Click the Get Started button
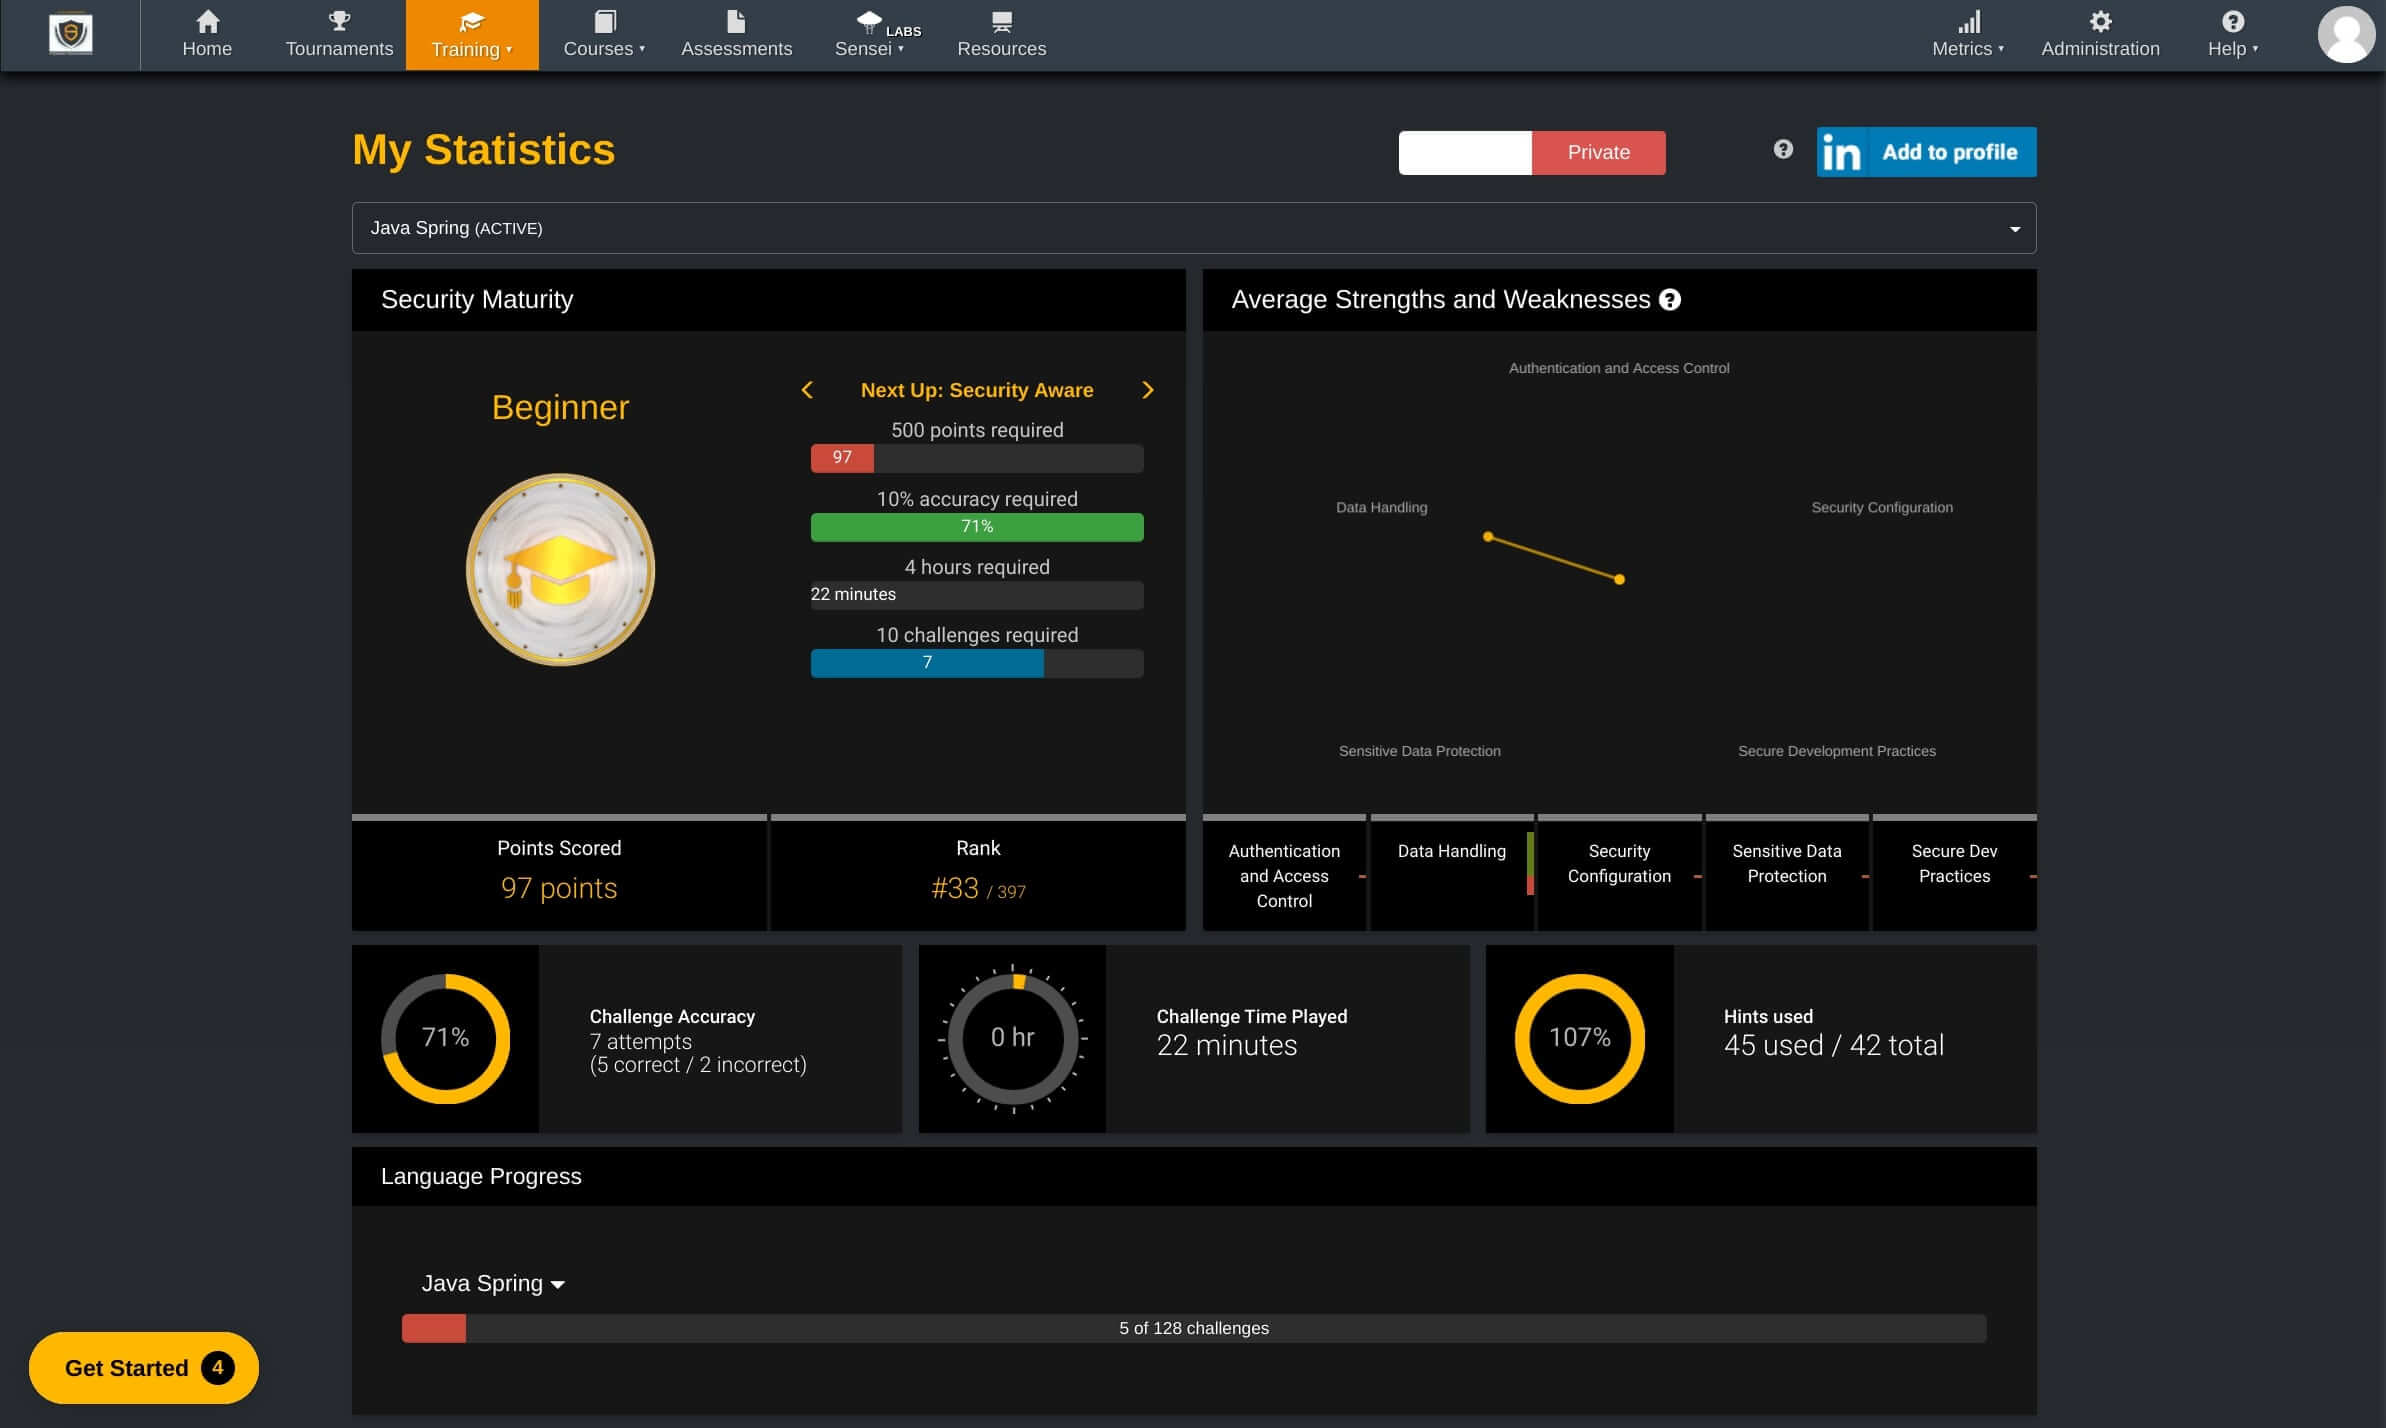Image resolution: width=2386 pixels, height=1428 pixels. point(143,1368)
